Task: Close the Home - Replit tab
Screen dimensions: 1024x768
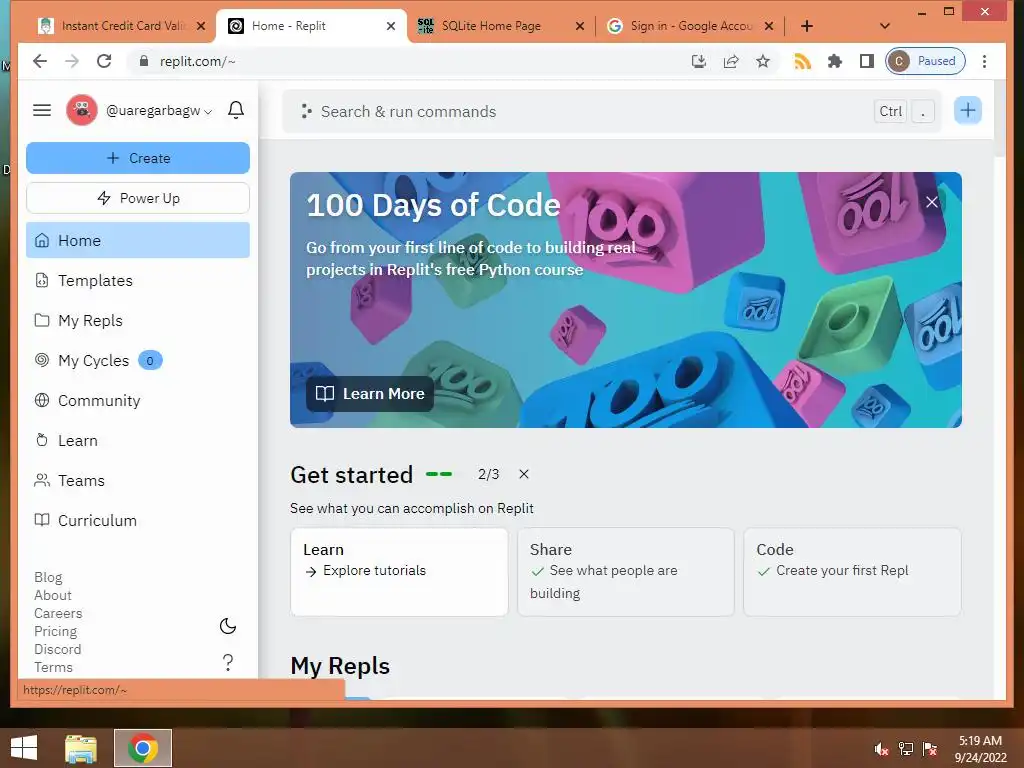Action: 391,26
